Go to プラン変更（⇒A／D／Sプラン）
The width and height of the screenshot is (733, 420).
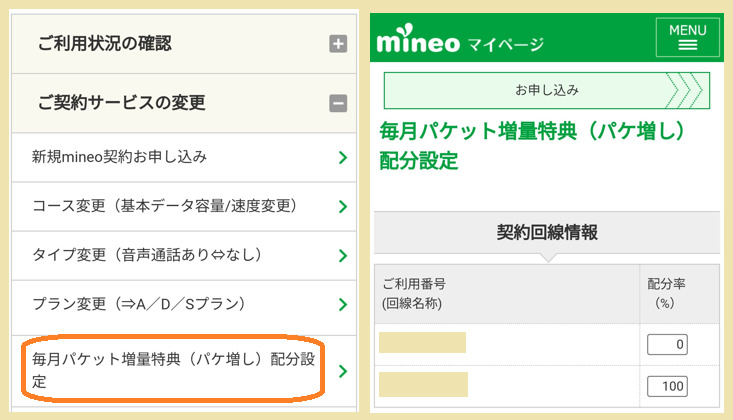click(138, 303)
